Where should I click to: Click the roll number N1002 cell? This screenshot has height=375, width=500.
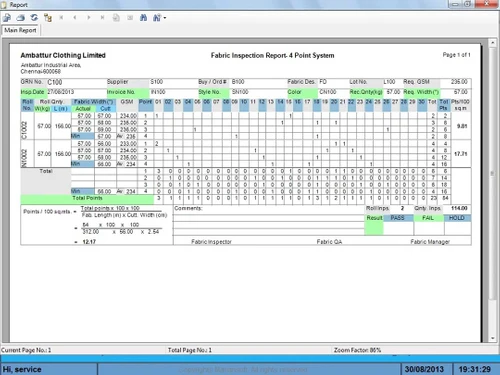click(24, 158)
